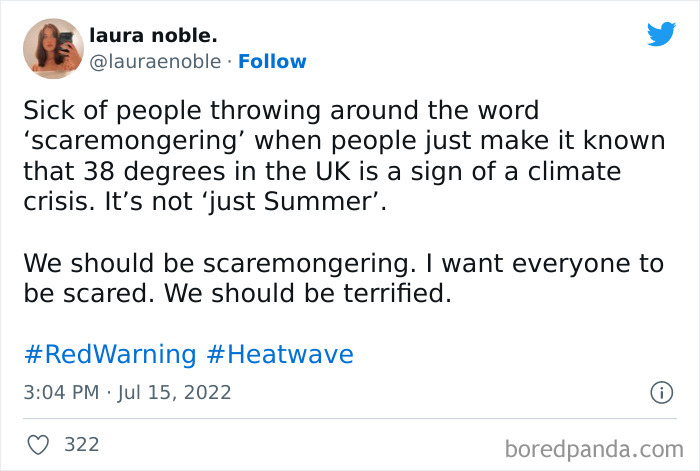Open the #RedWarning hashtag

[109, 354]
